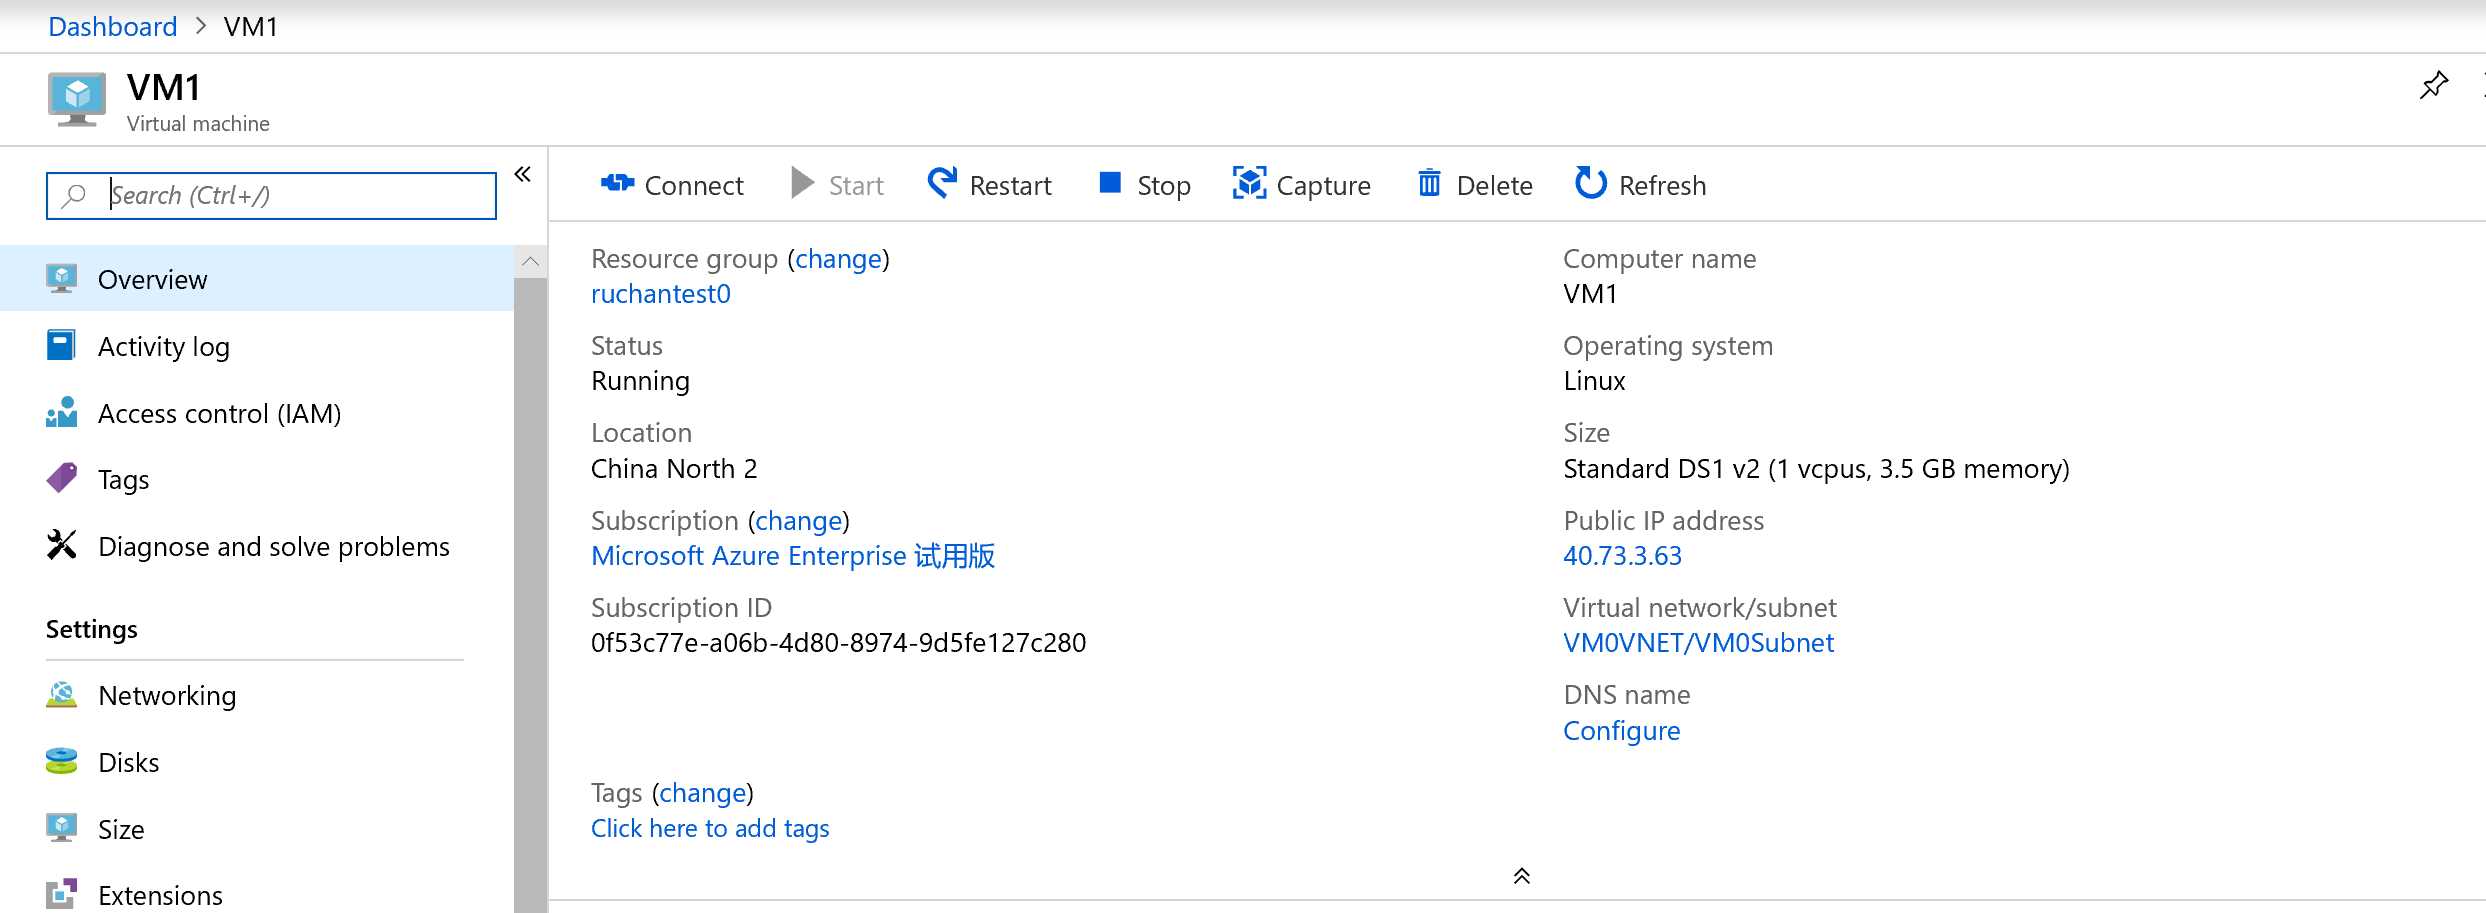
Task: Click the Size monitor icon
Action: [62, 828]
